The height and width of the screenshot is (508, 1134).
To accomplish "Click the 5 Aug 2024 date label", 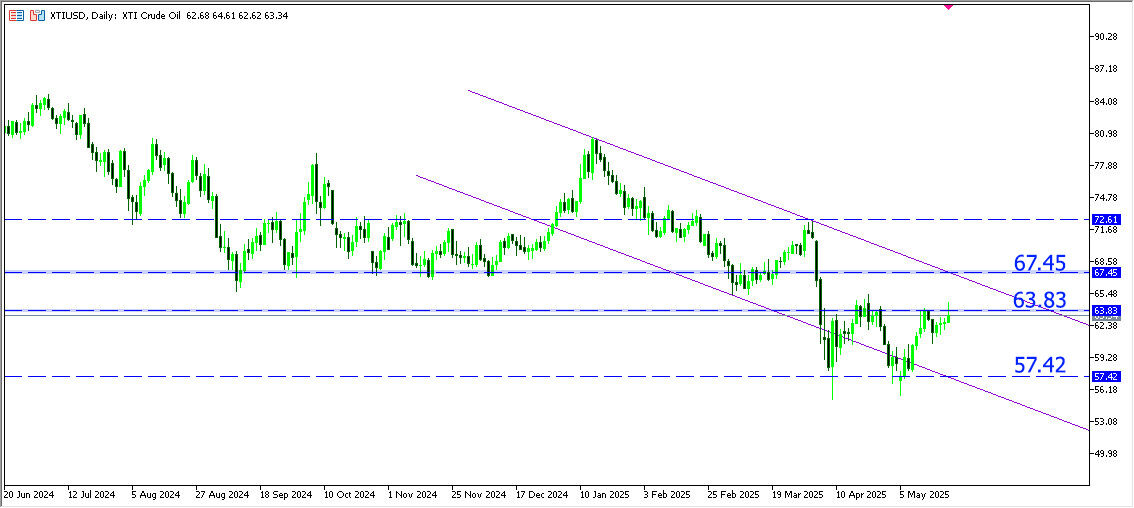I will 157,494.
